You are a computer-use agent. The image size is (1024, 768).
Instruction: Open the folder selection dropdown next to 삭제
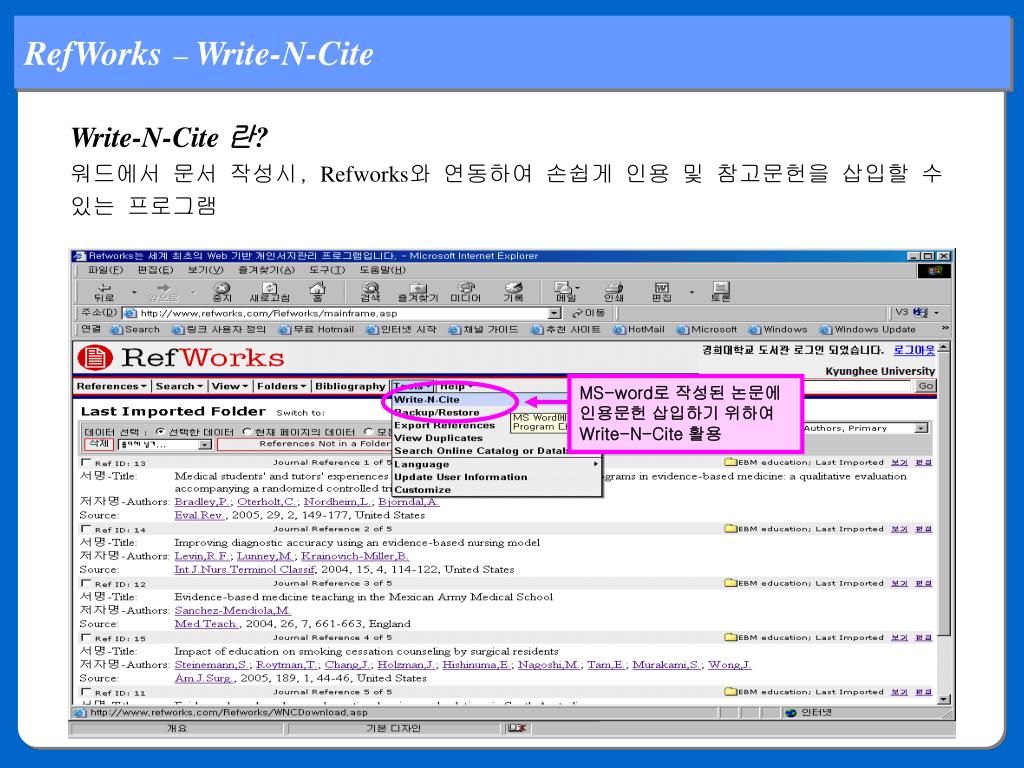[x=165, y=445]
